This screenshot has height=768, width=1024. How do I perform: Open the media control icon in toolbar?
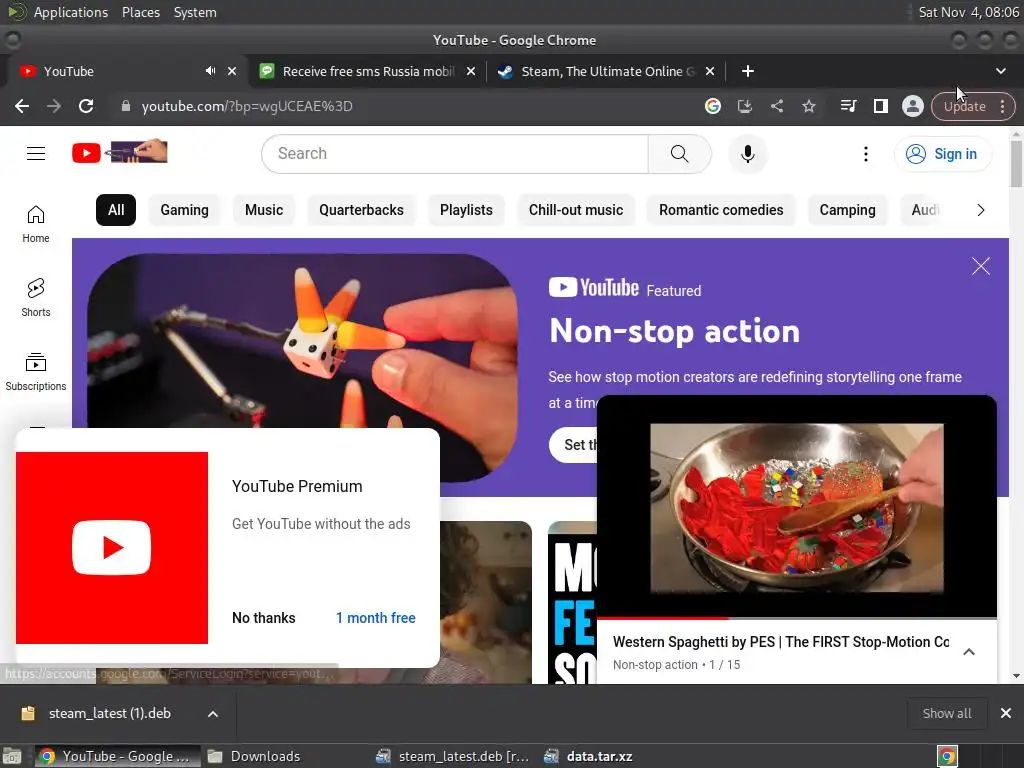848,106
